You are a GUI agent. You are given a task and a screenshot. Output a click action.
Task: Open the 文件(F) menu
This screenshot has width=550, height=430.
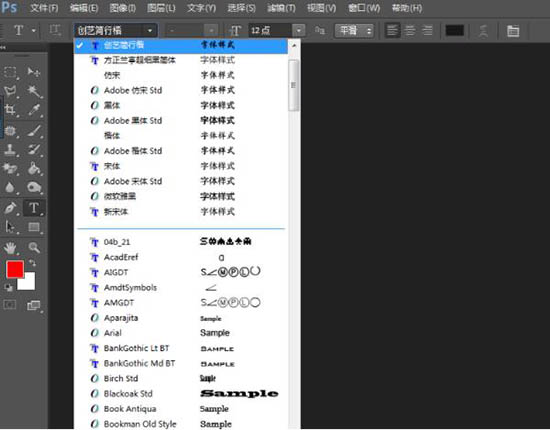point(44,8)
